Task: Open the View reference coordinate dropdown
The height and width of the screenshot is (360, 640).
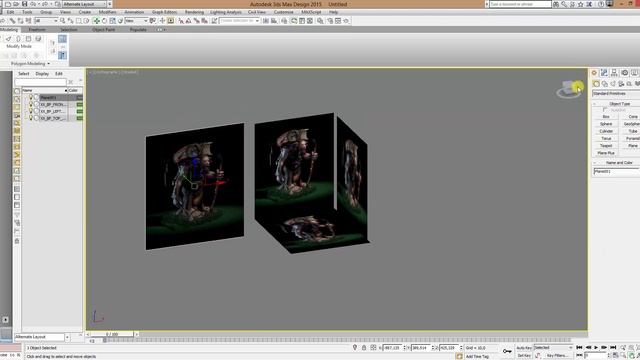Action: (136, 21)
